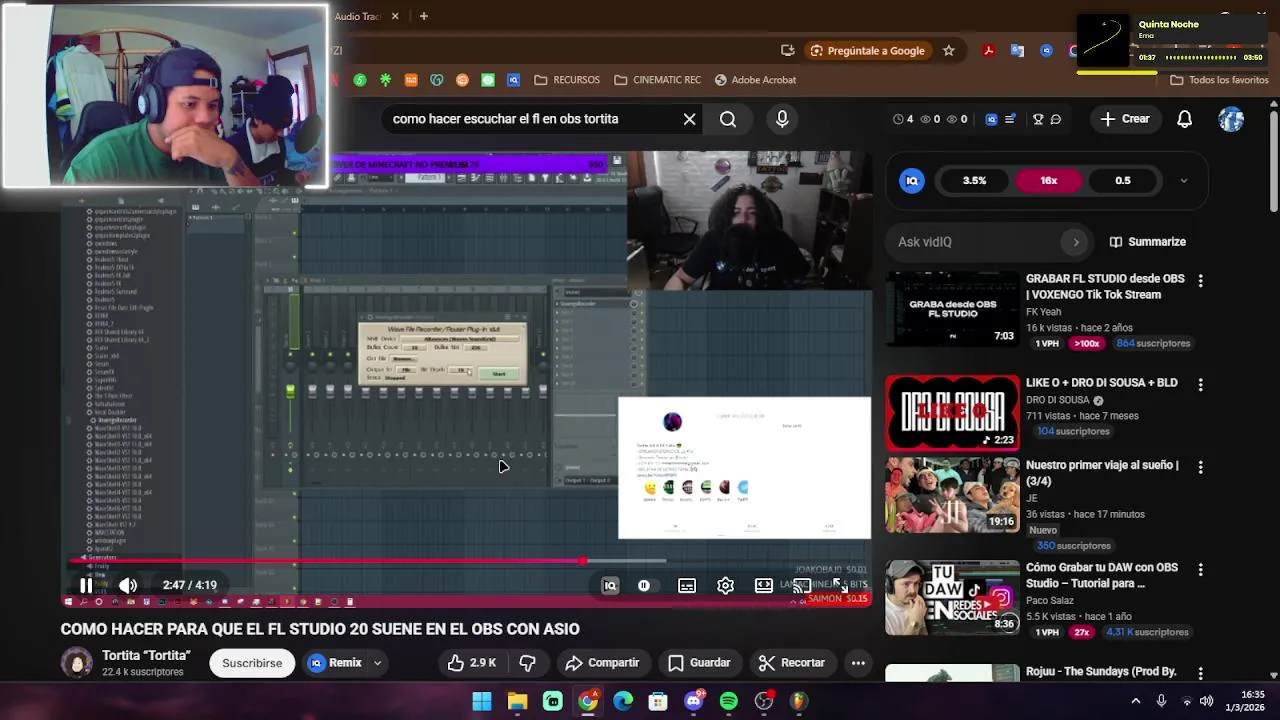Open options for GRABAR FL STUDIO video
The width and height of the screenshot is (1280, 720).
1200,281
